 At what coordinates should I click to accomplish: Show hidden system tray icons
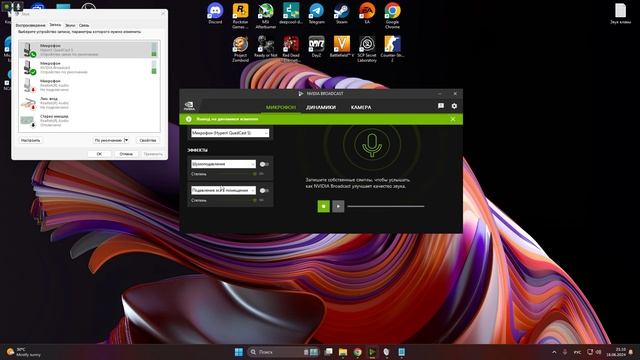click(x=554, y=352)
